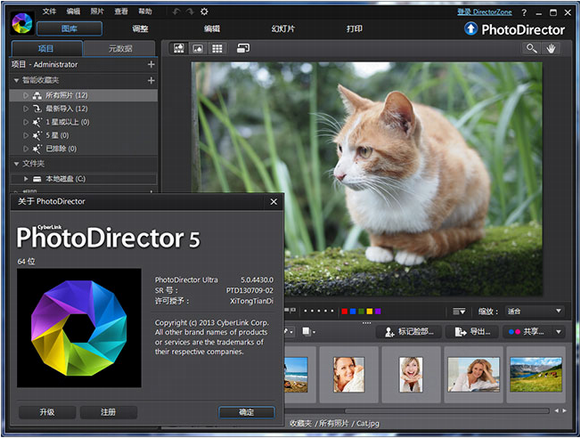The width and height of the screenshot is (580, 438).
Task: Apply the purple color label
Action: click(378, 311)
